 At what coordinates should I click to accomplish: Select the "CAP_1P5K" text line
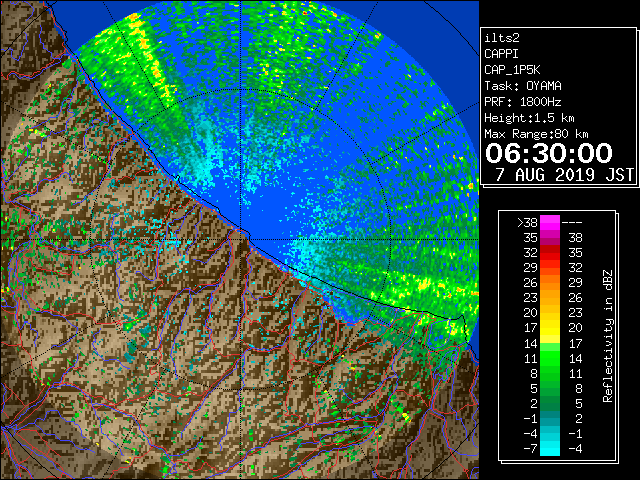coord(512,70)
